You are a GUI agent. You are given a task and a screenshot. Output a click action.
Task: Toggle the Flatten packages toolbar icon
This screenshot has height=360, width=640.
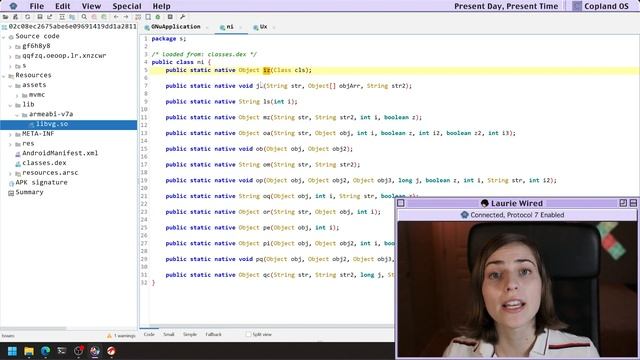72,17
